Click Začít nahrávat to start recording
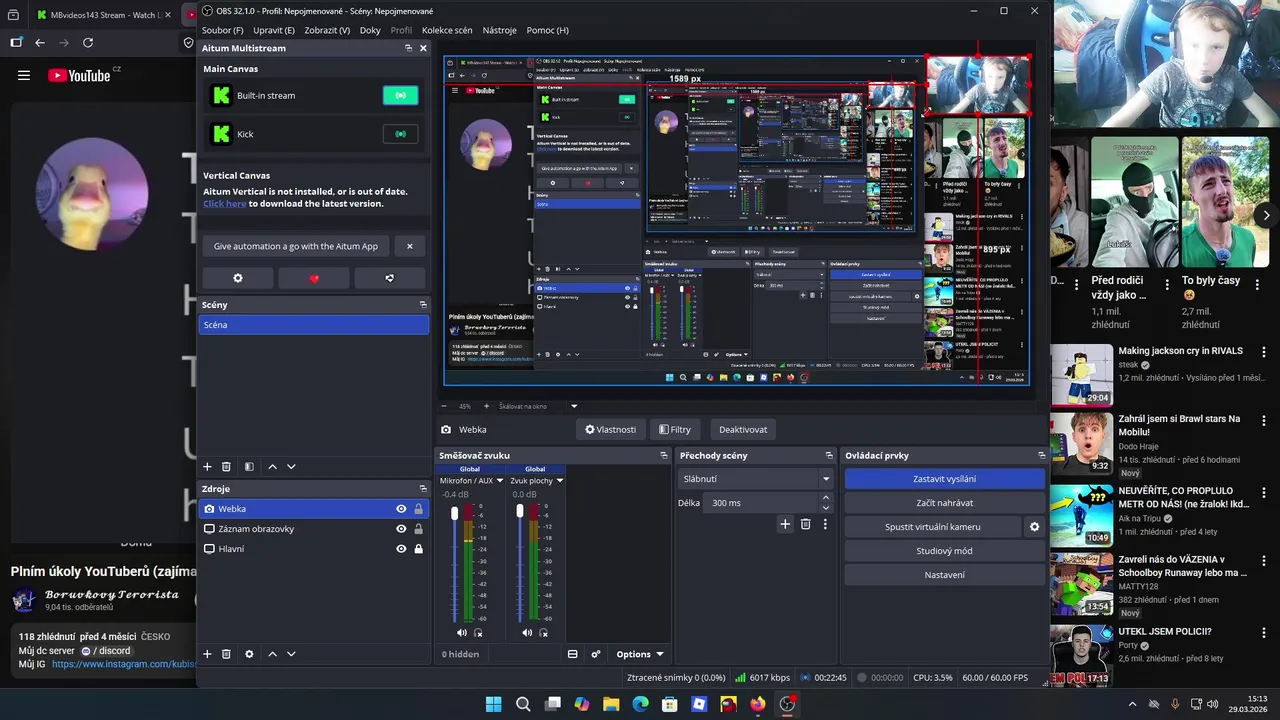Screen dimensions: 1280x720 (x=944, y=503)
